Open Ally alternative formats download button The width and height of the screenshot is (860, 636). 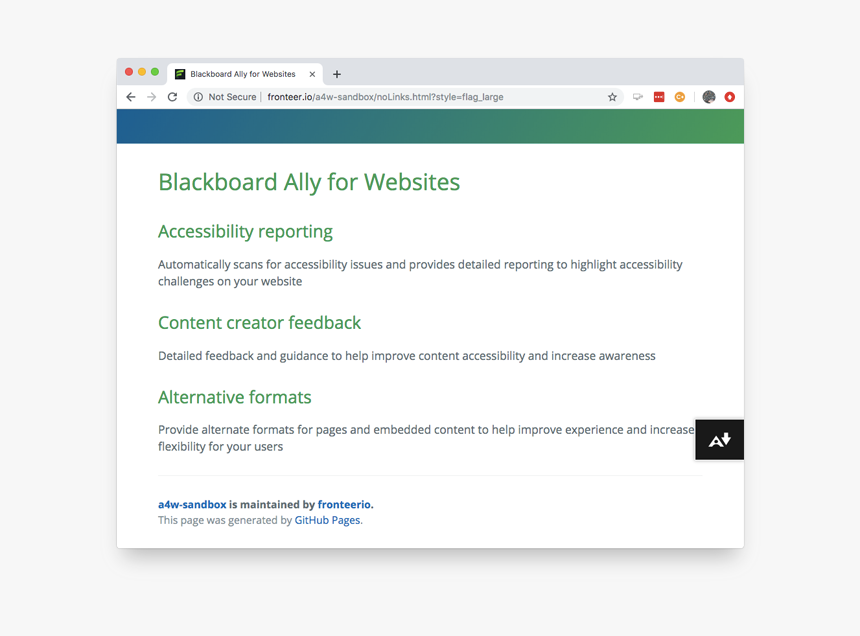pos(719,440)
